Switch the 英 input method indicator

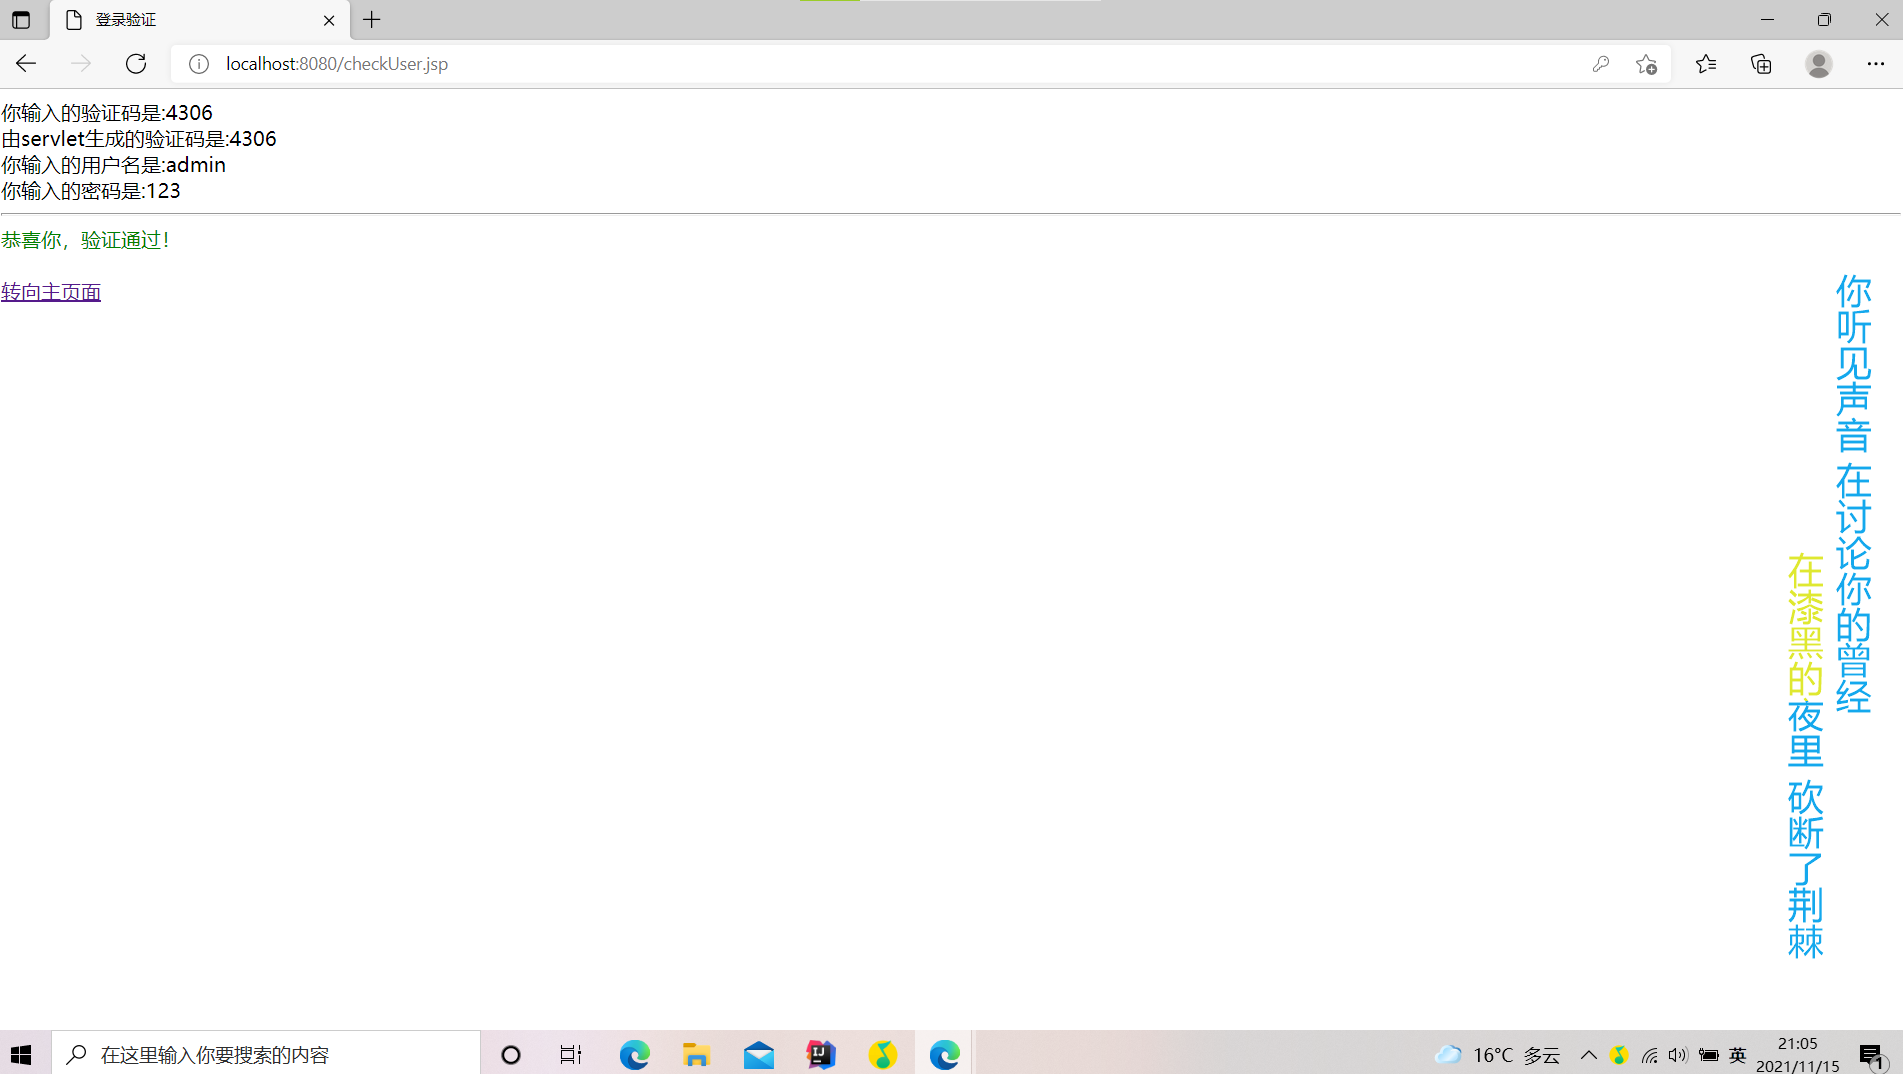[1738, 1055]
